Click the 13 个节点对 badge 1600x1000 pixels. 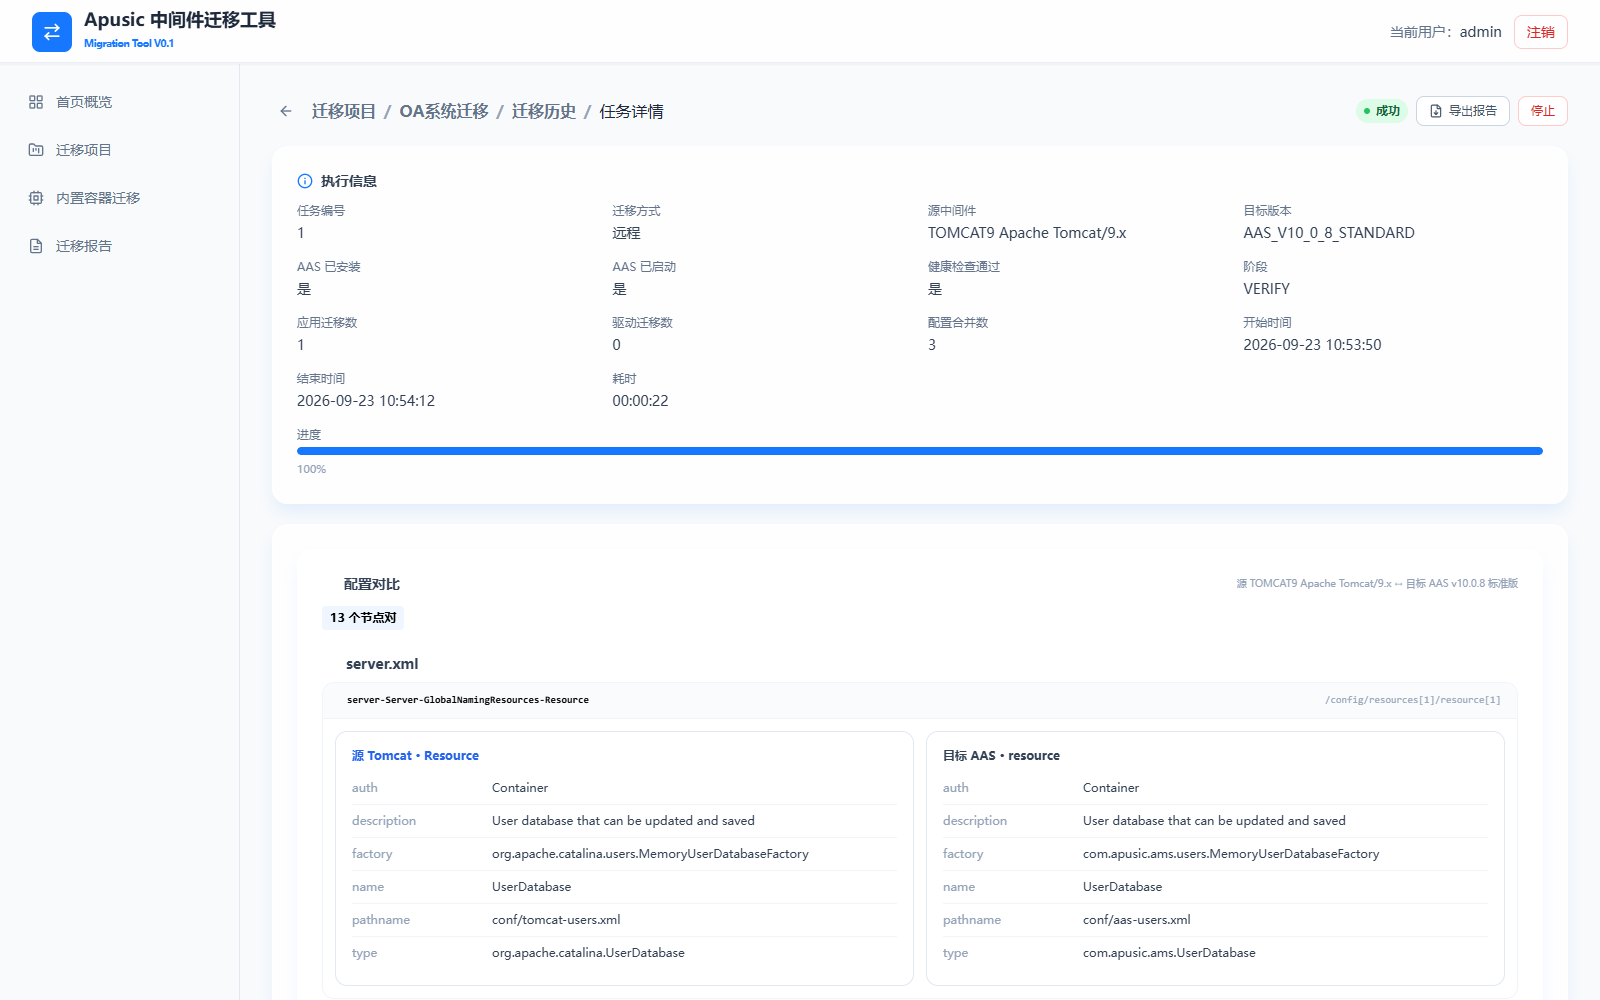363,618
